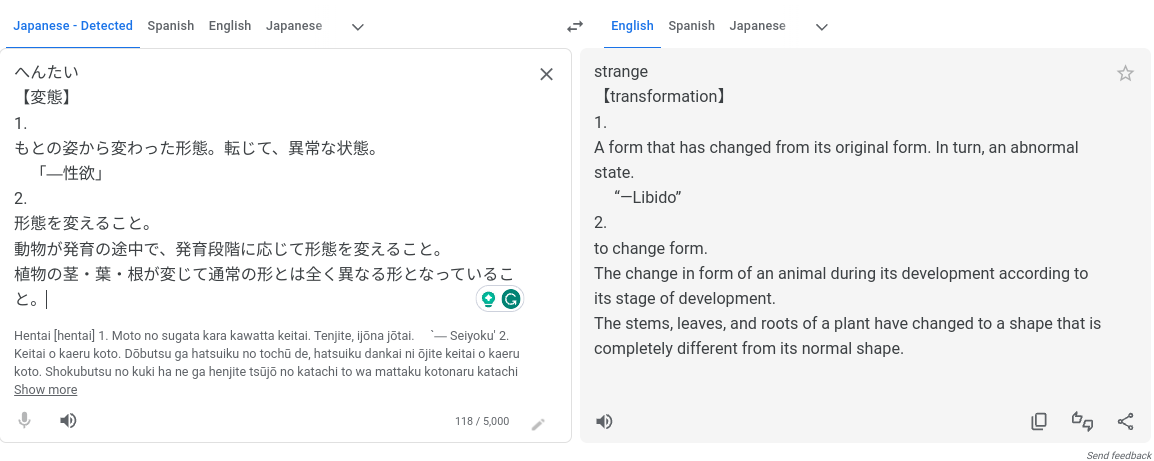Select Spanish as source language
The width and height of the screenshot is (1154, 461).
click(x=170, y=26)
